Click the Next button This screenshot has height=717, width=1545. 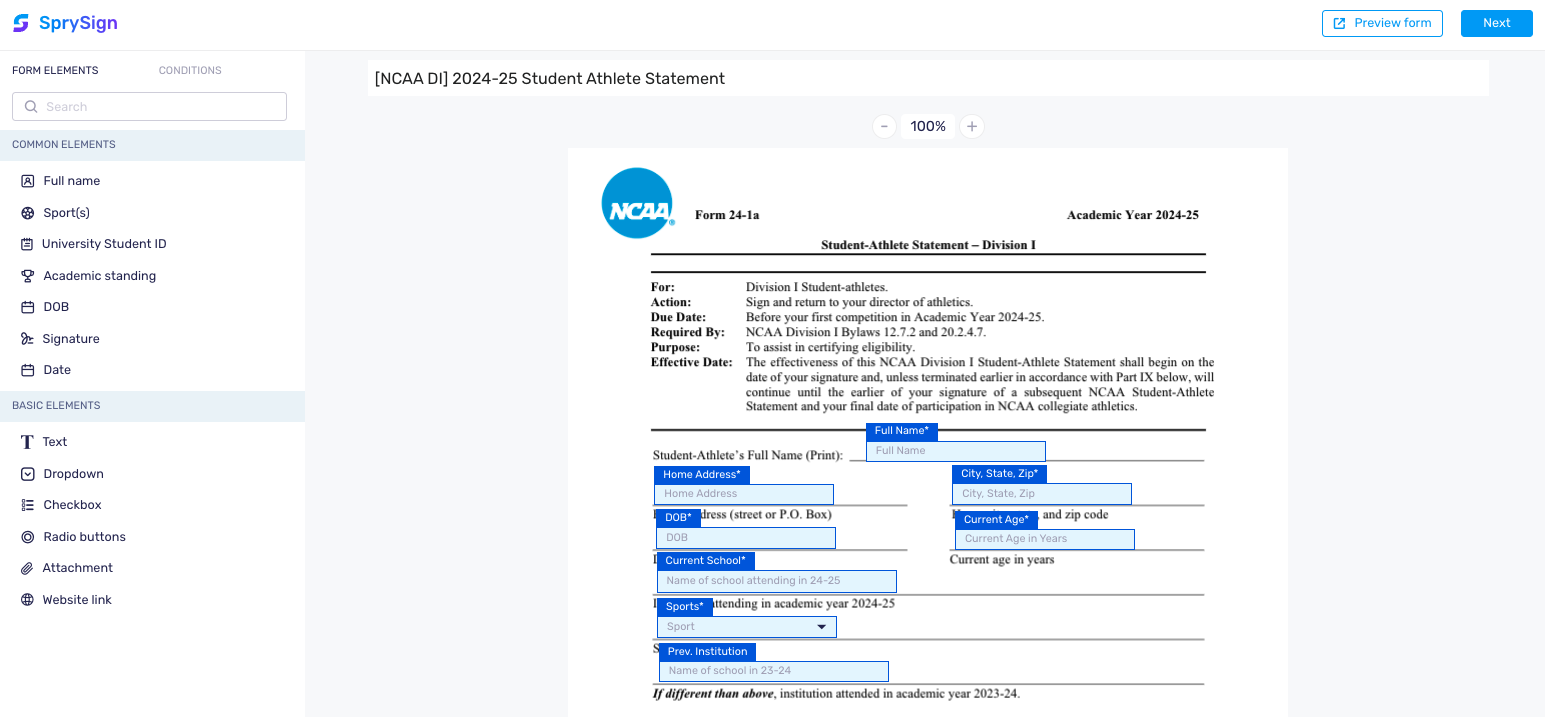coord(1497,23)
